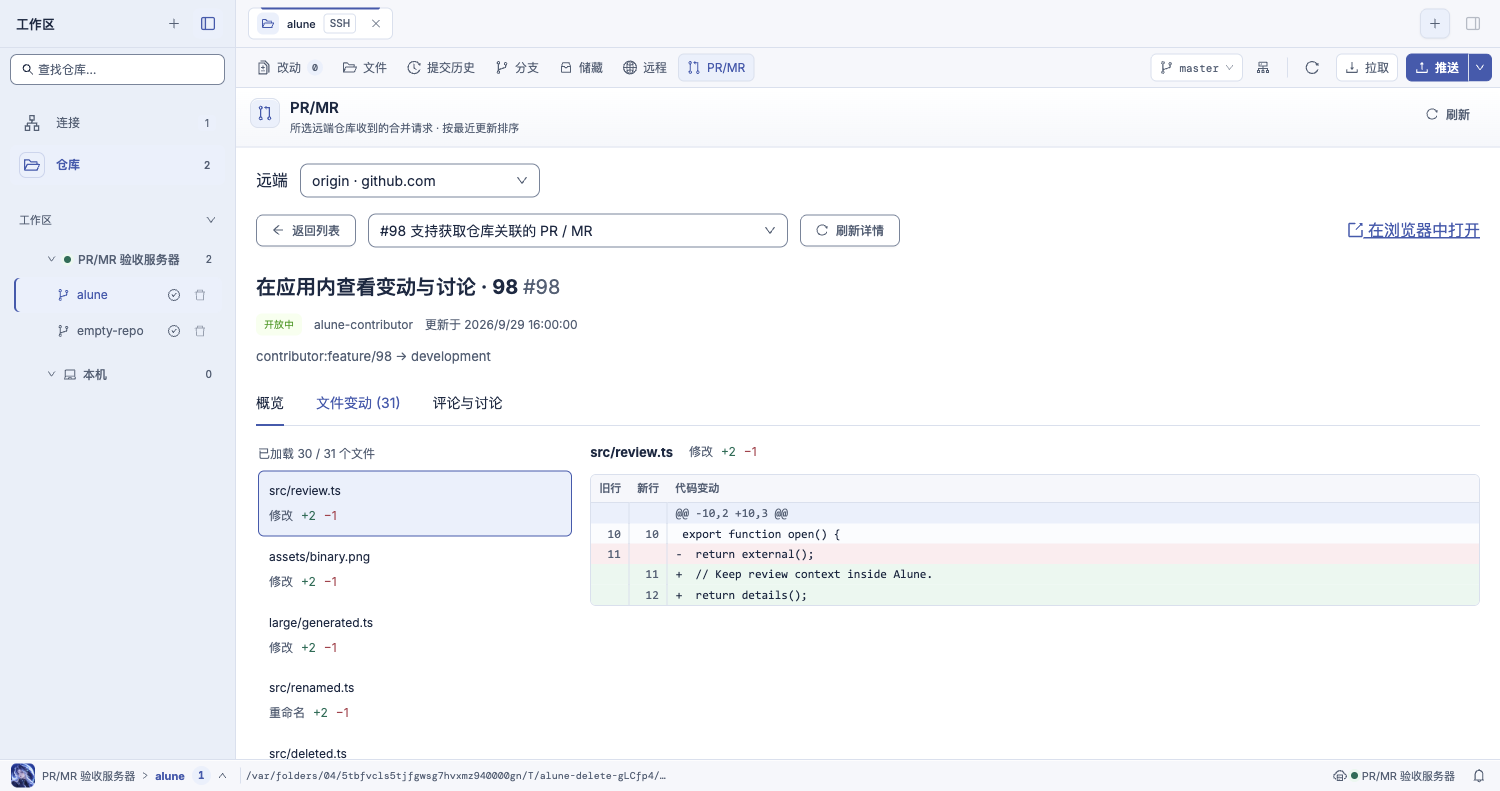Toggle the left sidebar panel icon
The image size is (1500, 791).
208,23
